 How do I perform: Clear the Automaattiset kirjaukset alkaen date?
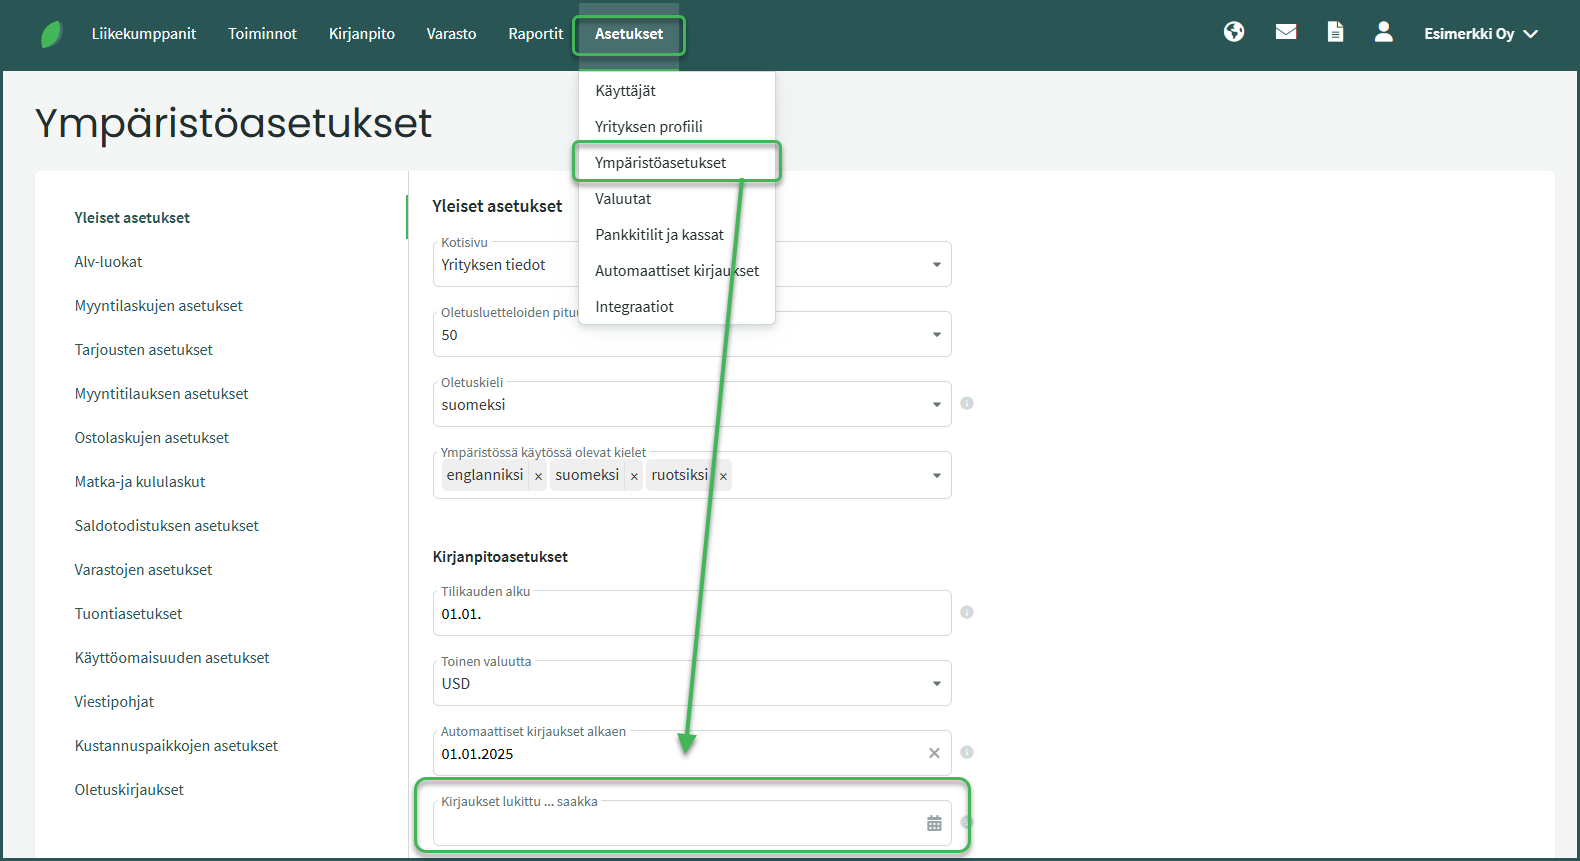point(934,753)
